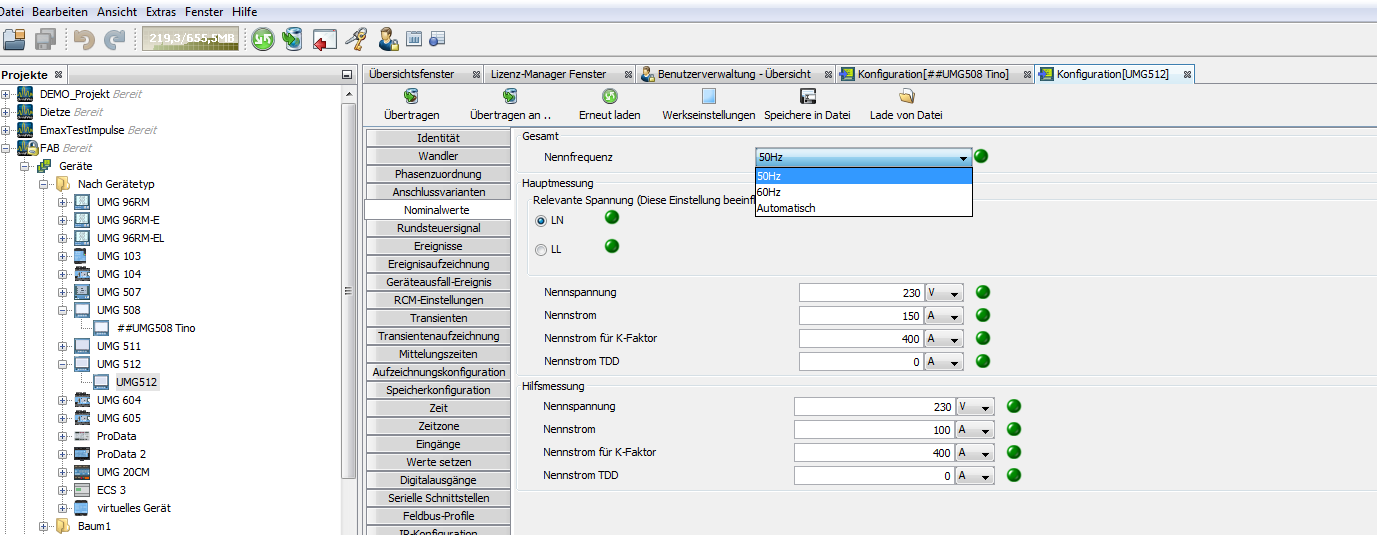Choose Automatisch in frequency dropdown list
This screenshot has height=535, width=1377.
(786, 208)
